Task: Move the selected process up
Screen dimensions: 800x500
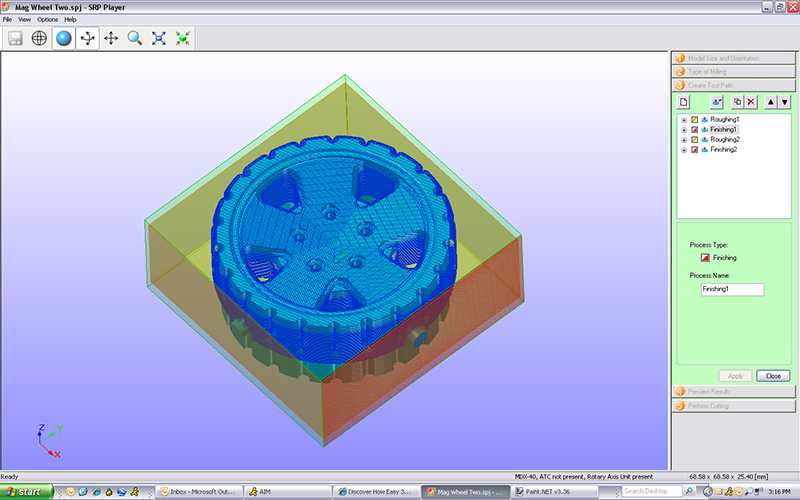Action: click(x=770, y=102)
